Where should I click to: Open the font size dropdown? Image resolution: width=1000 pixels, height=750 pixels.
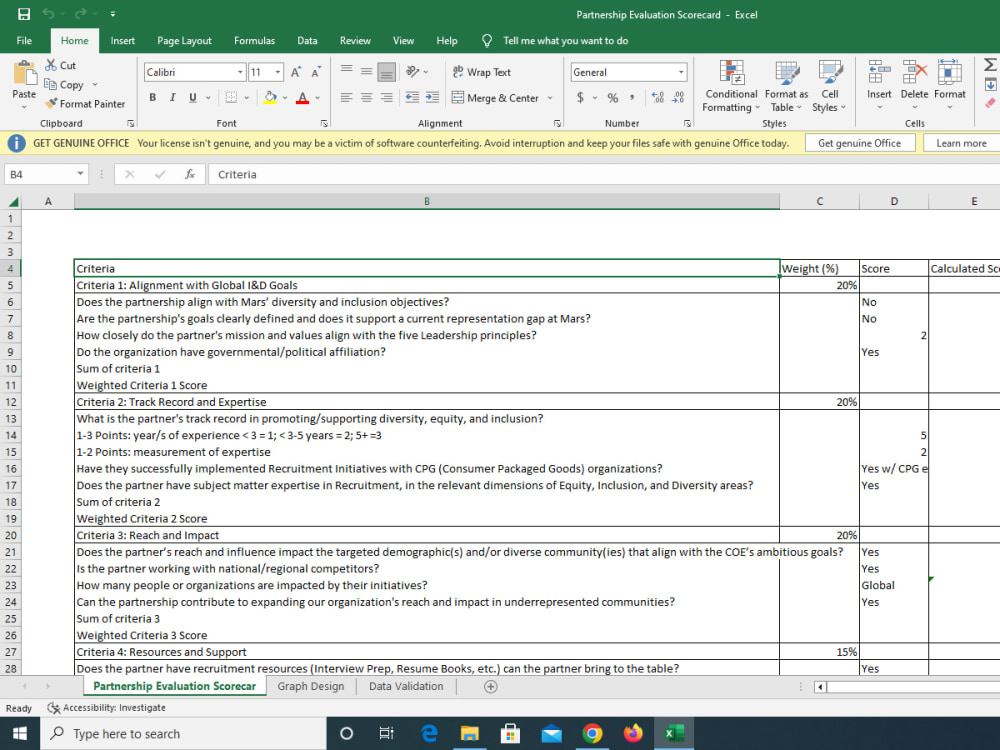click(278, 72)
